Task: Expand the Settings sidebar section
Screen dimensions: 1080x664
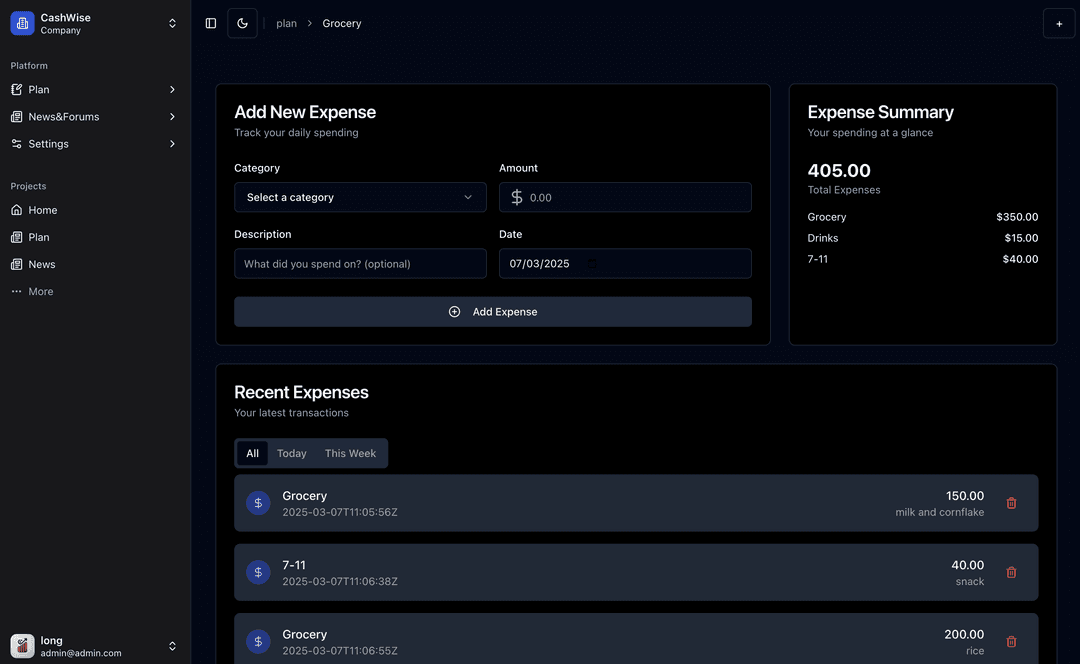Action: (x=95, y=143)
